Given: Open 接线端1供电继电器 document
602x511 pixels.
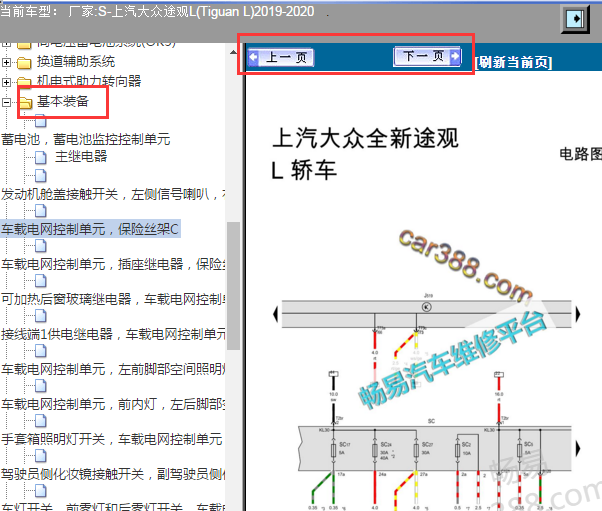Looking at the screenshot, I should point(113,334).
